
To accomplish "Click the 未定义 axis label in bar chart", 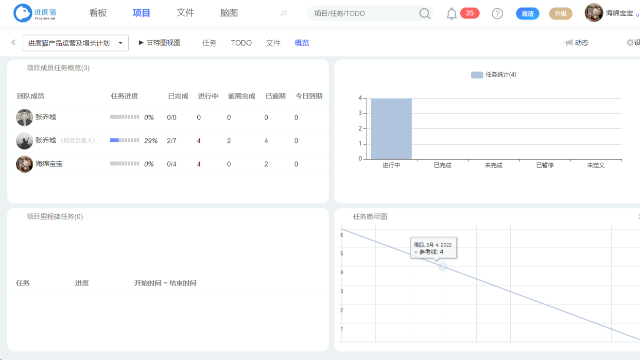I will point(596,165).
